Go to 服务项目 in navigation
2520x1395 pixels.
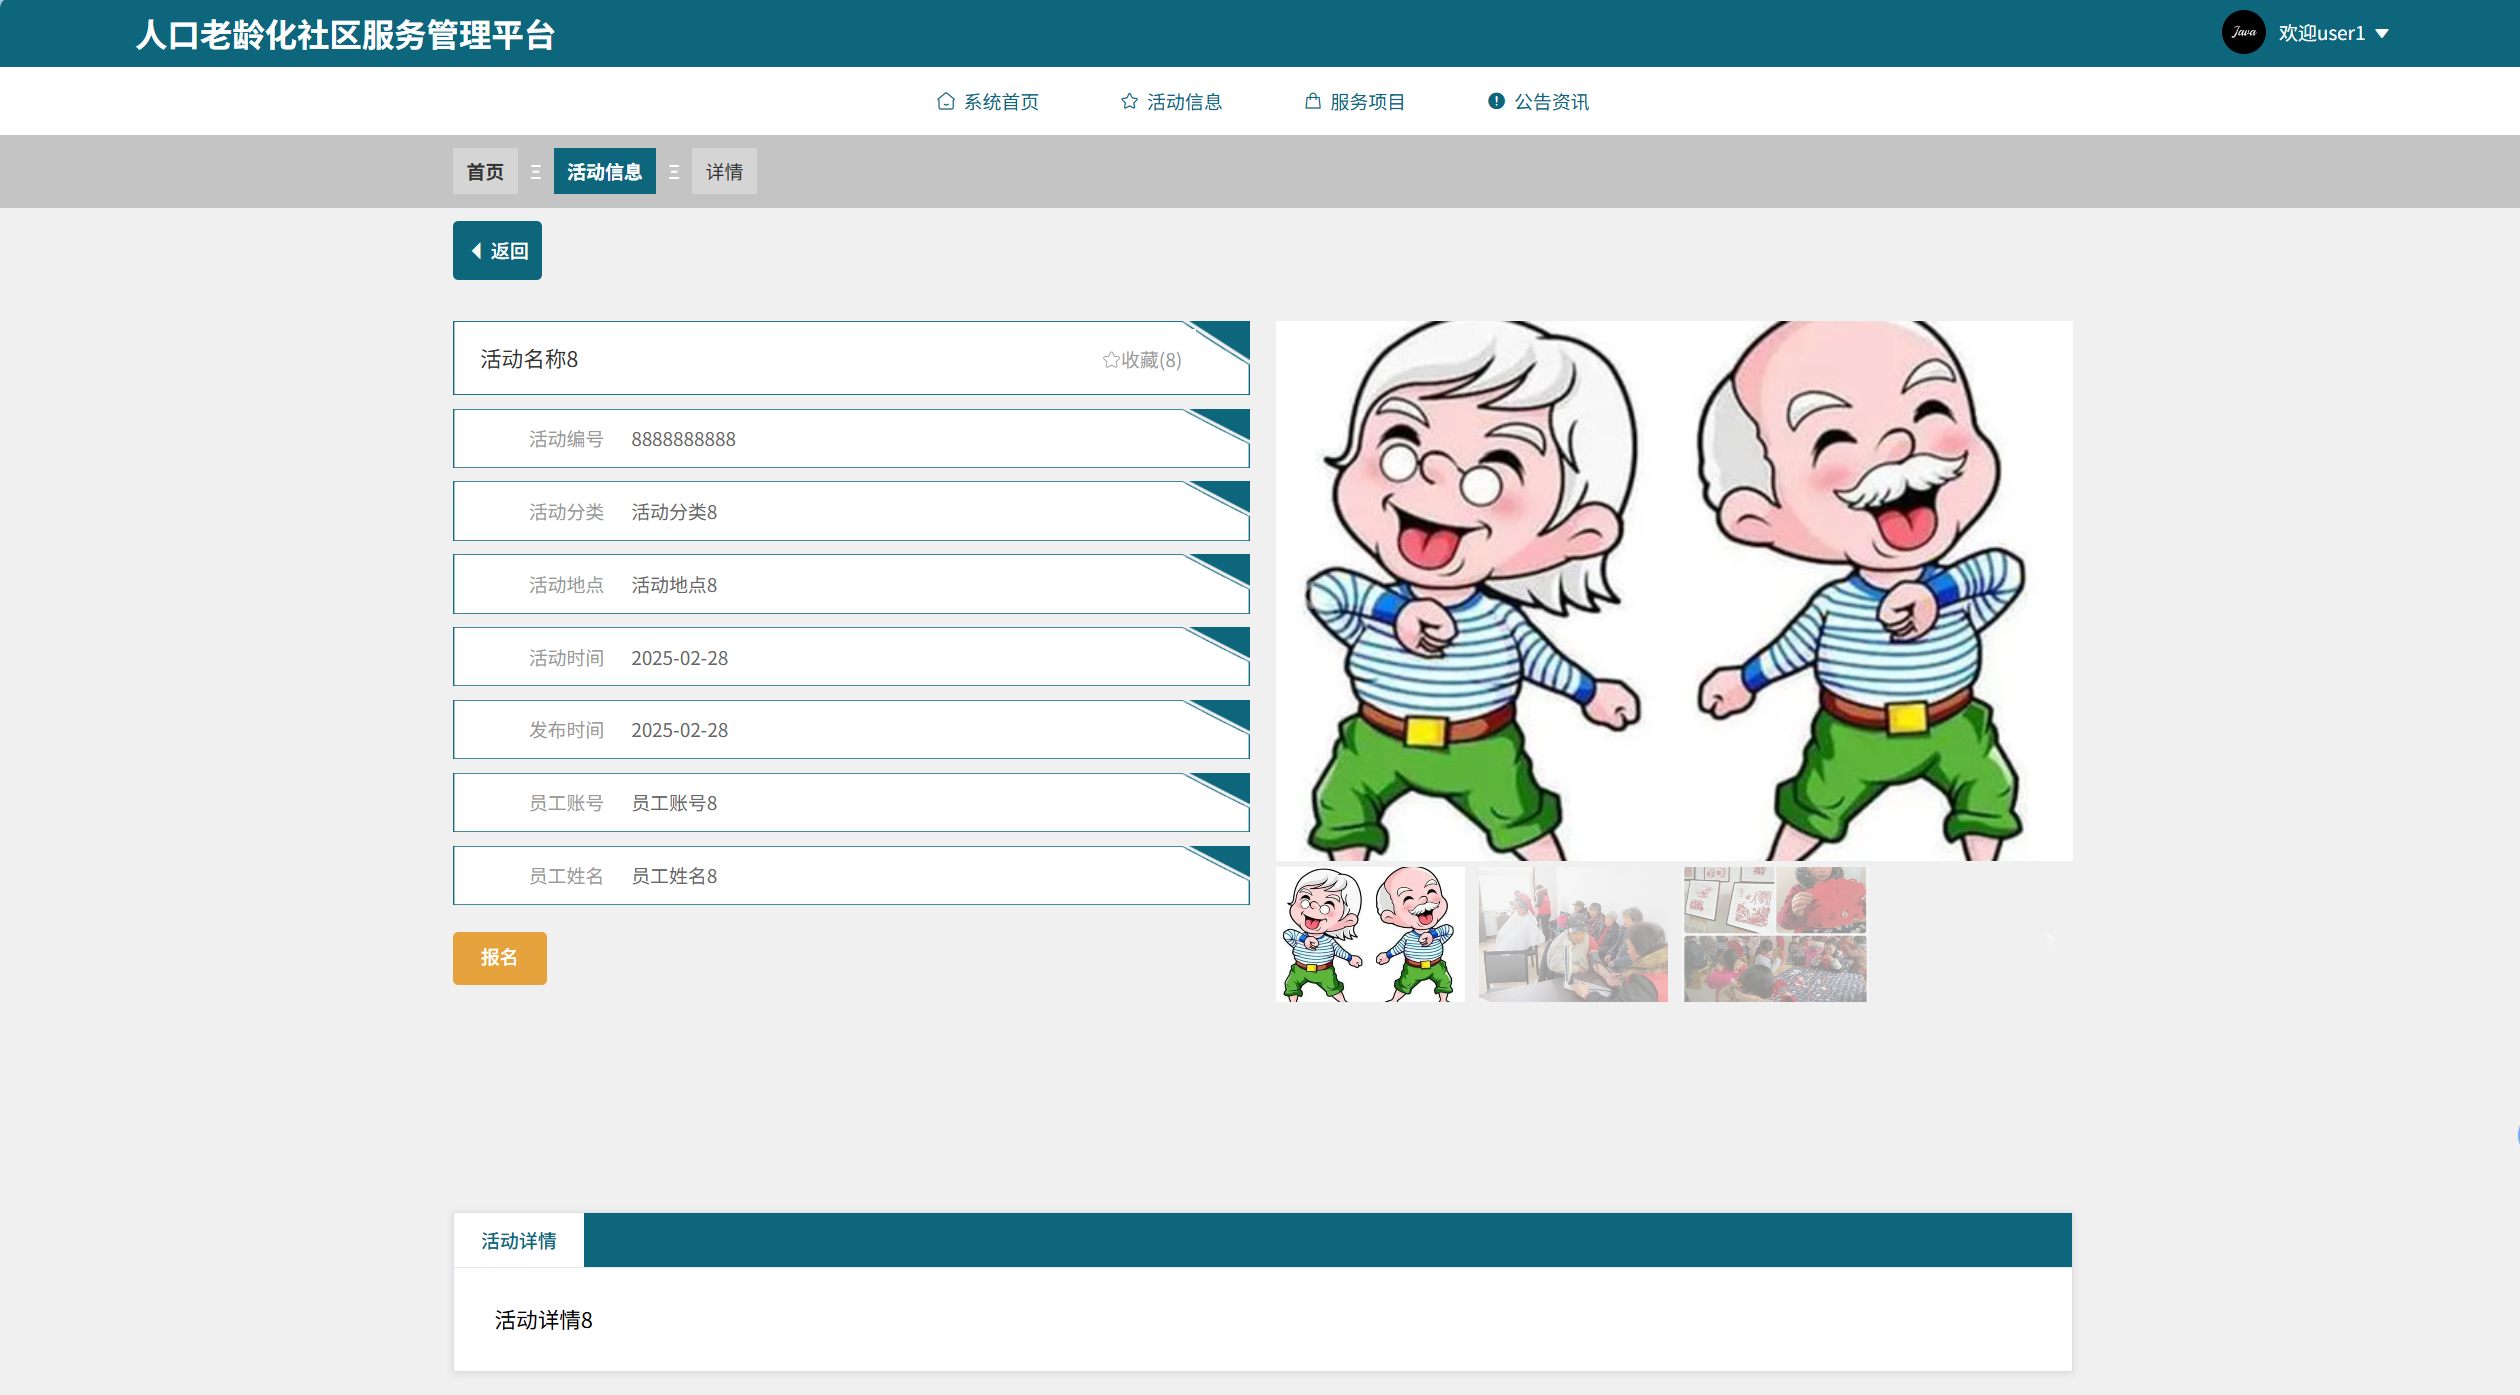1366,102
